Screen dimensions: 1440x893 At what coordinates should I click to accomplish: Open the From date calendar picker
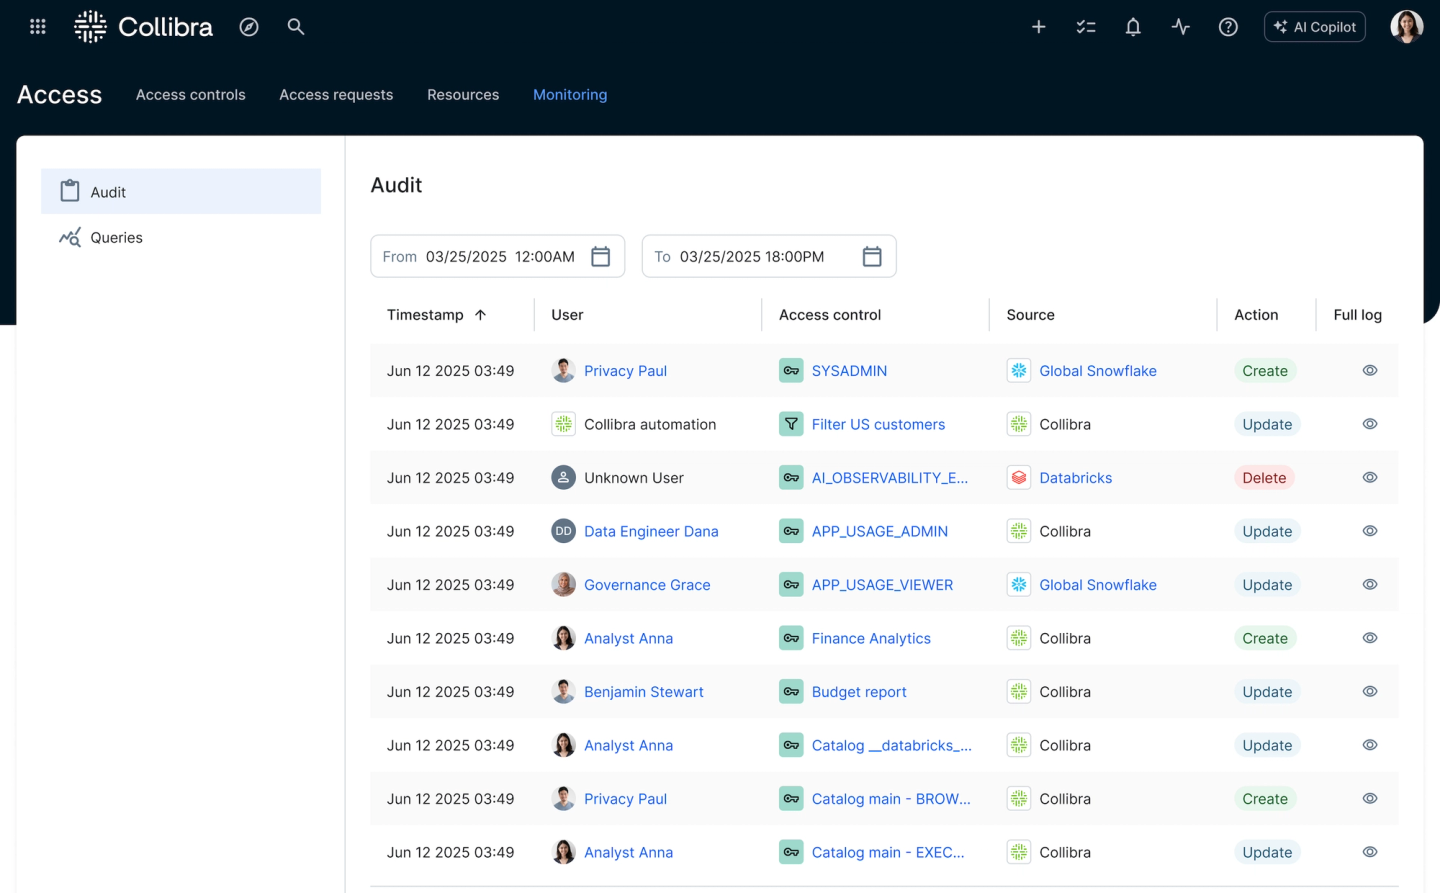[600, 257]
